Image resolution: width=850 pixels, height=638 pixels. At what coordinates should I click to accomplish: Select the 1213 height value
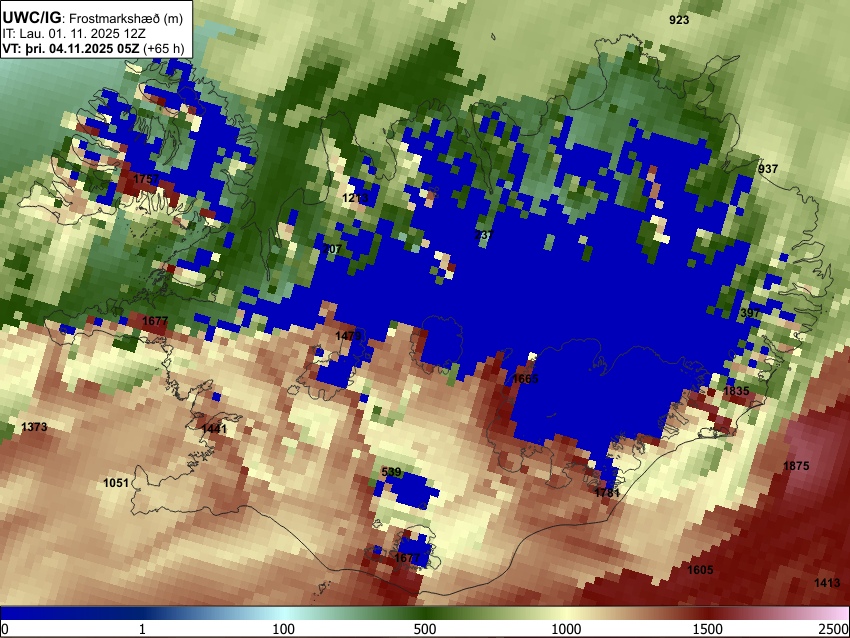[x=355, y=198]
